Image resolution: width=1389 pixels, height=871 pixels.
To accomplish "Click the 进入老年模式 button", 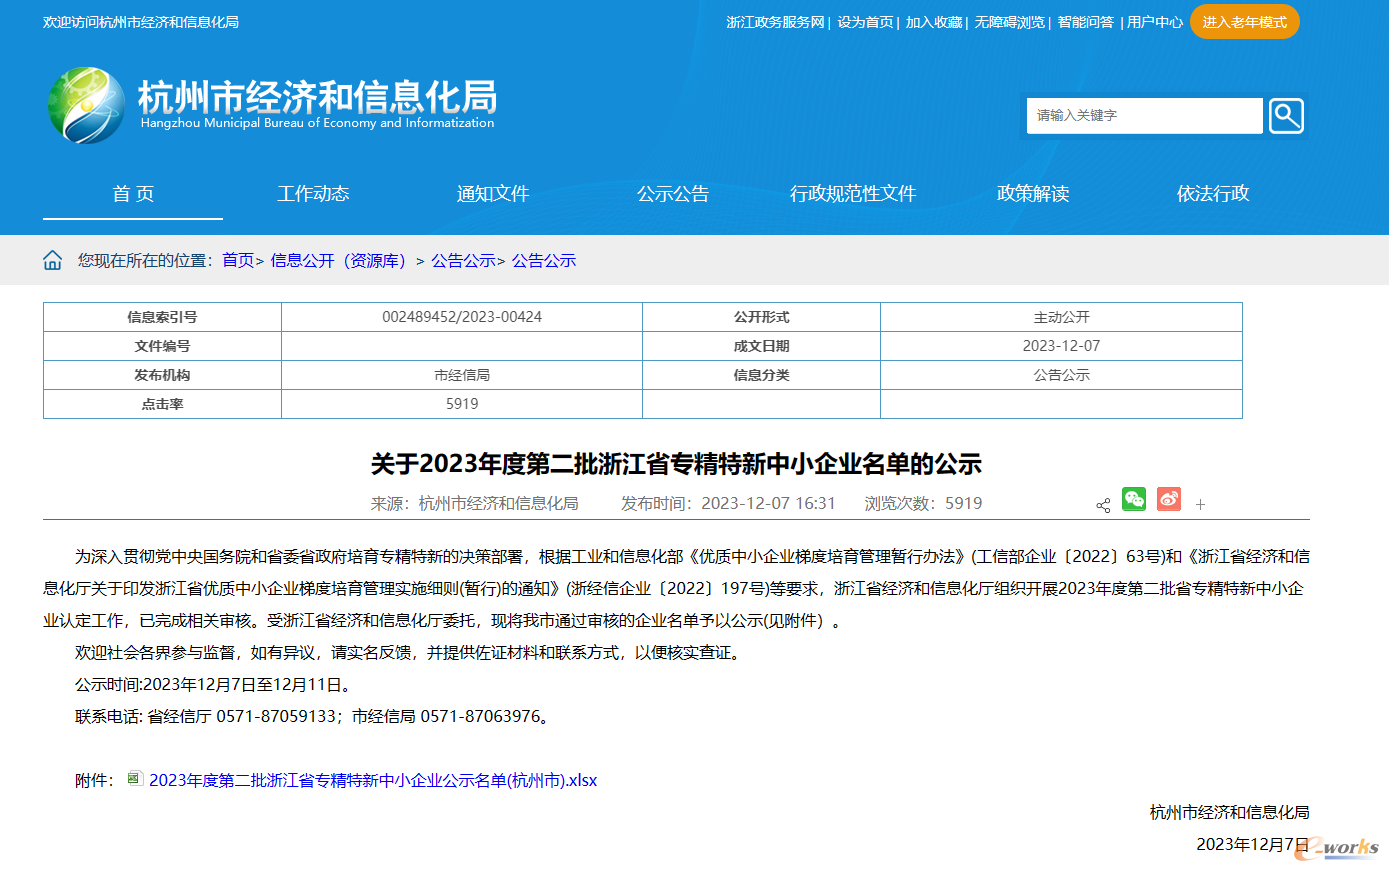I will [x=1244, y=21].
